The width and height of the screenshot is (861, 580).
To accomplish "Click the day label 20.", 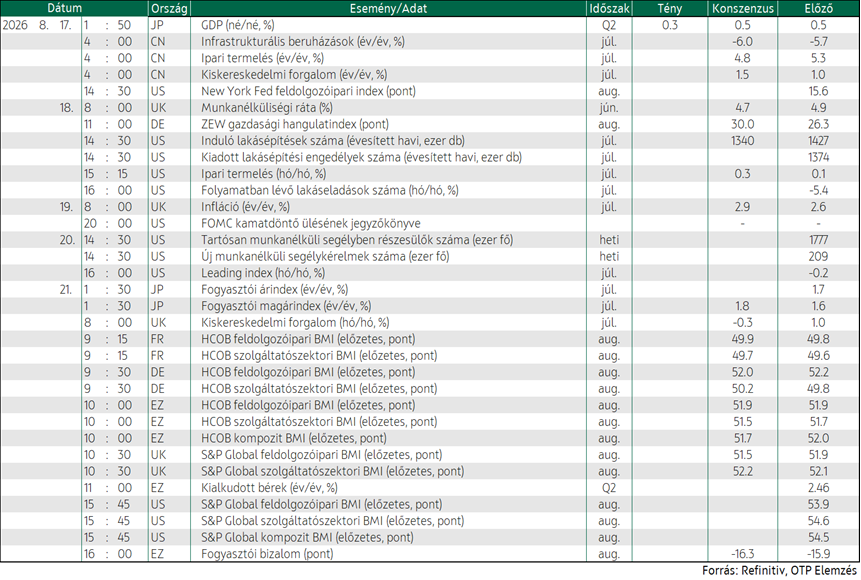I will coord(66,240).
